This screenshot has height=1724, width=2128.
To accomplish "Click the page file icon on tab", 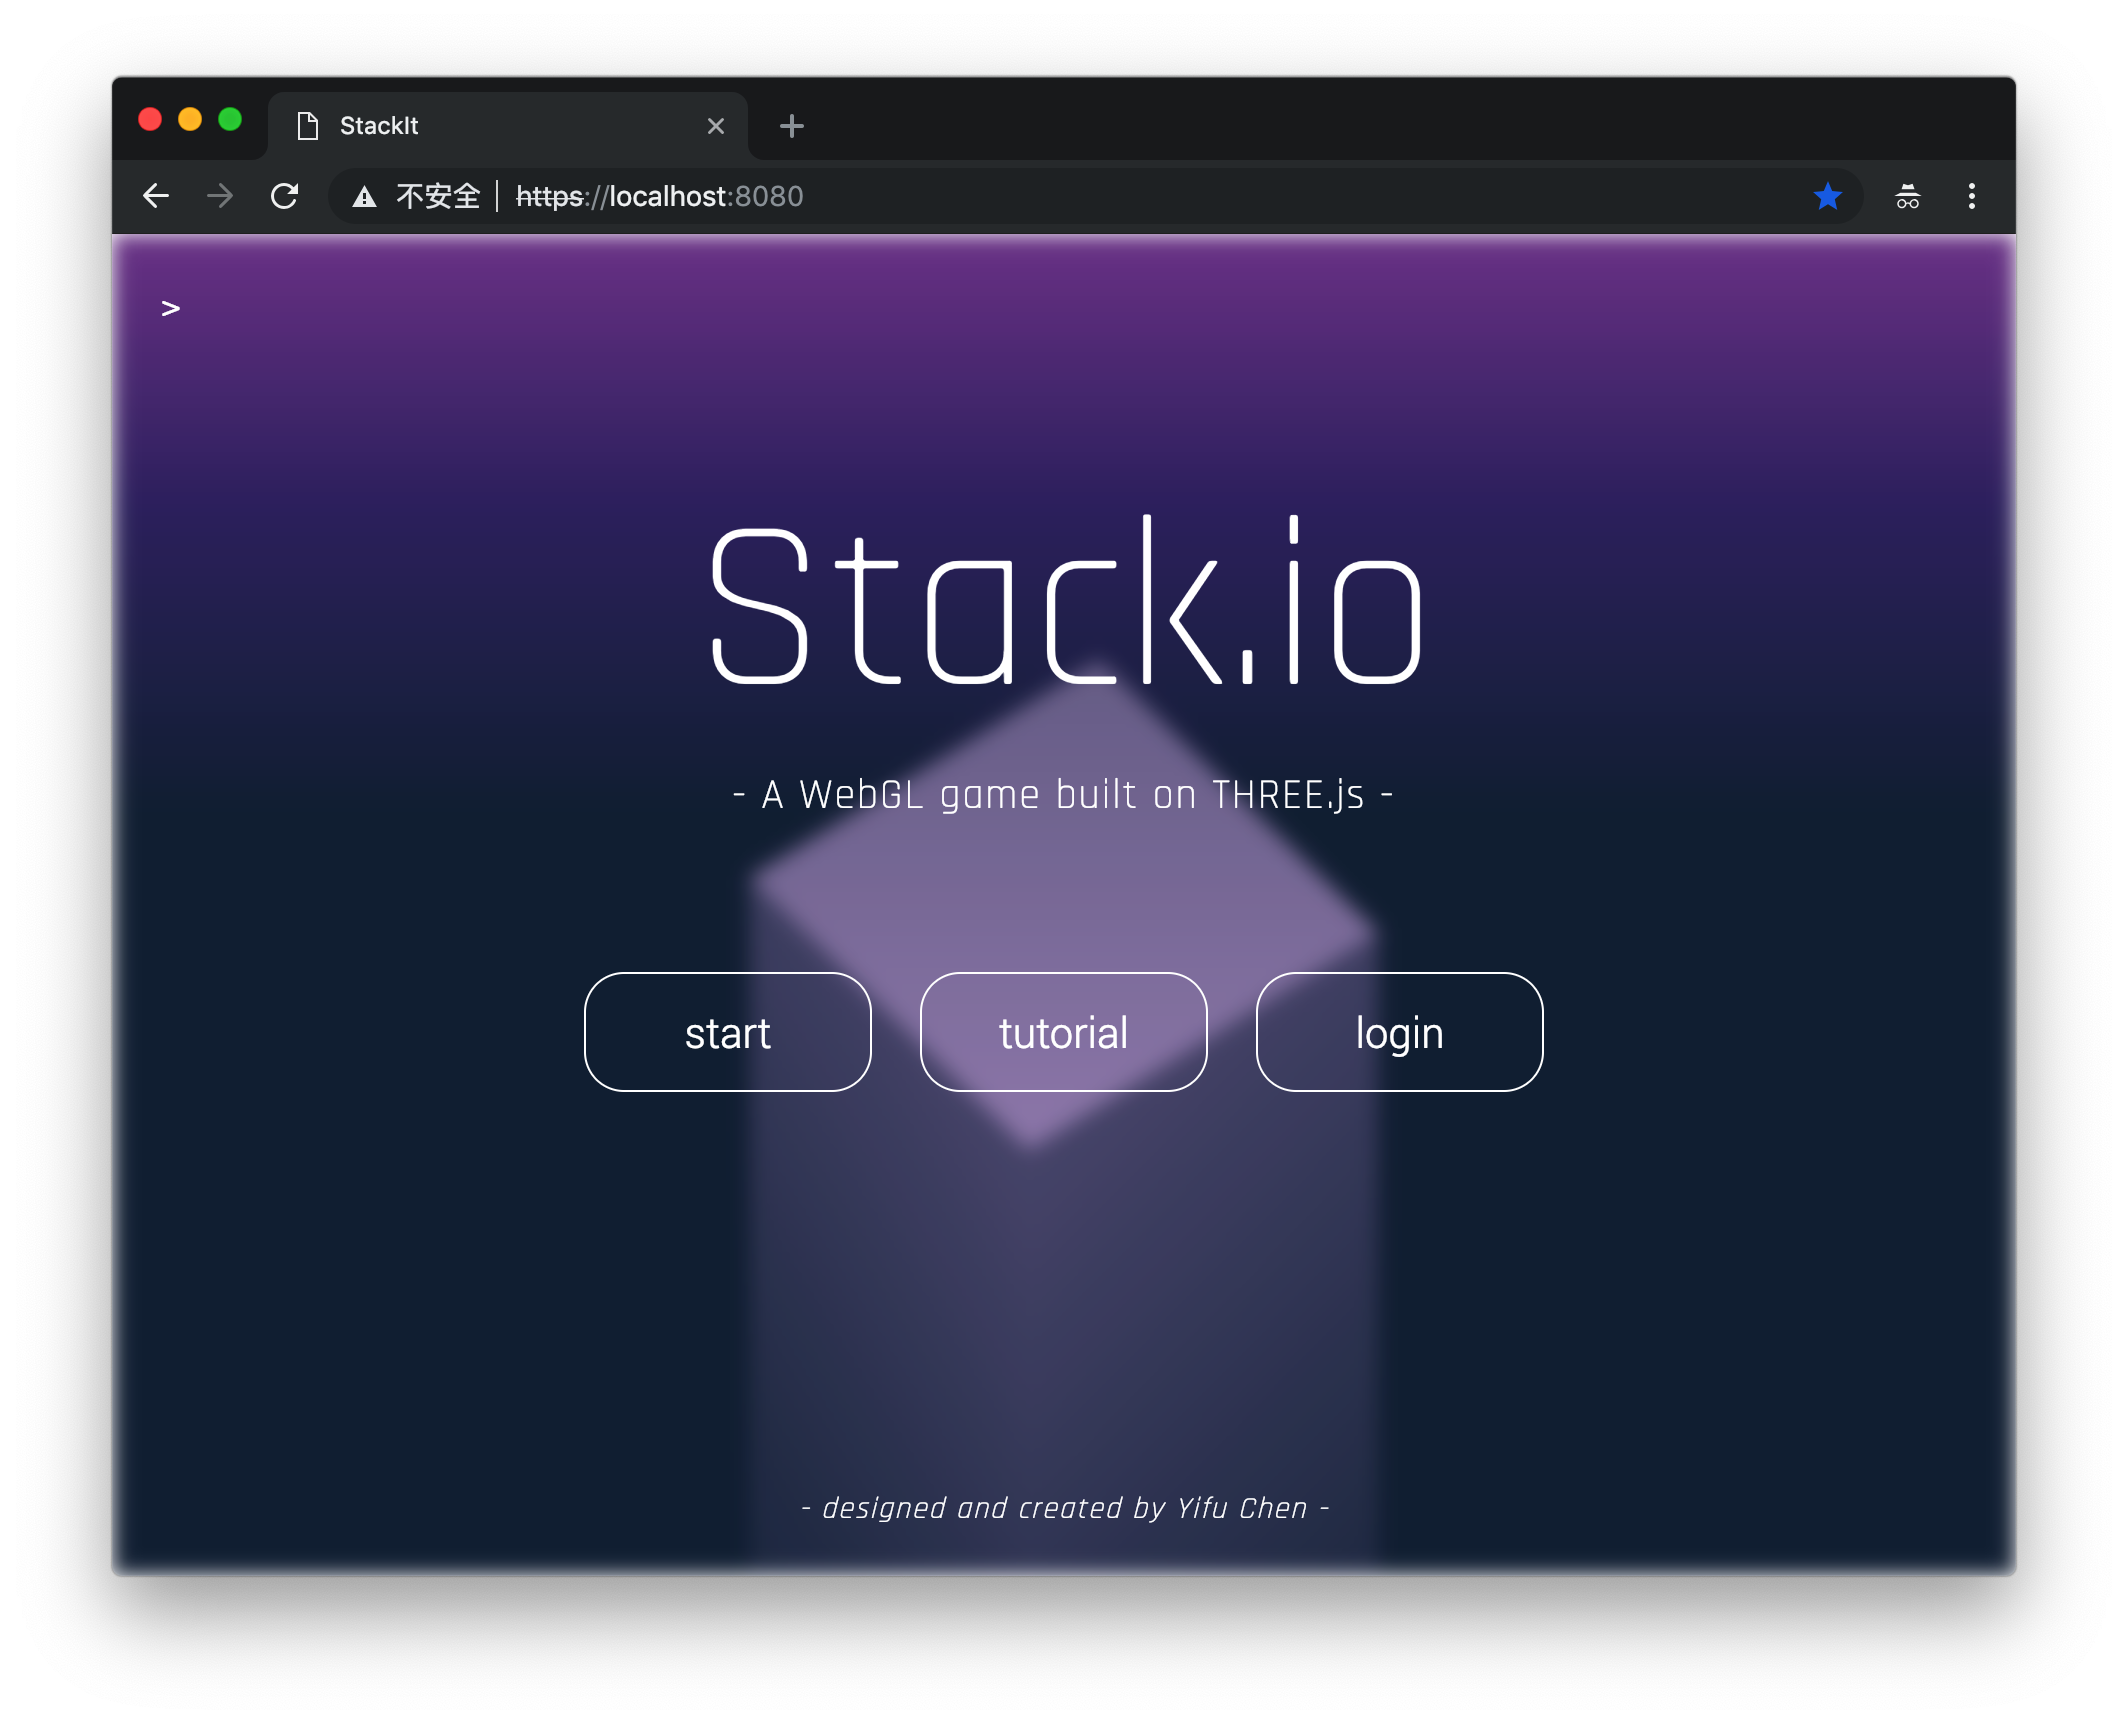I will pos(308,126).
